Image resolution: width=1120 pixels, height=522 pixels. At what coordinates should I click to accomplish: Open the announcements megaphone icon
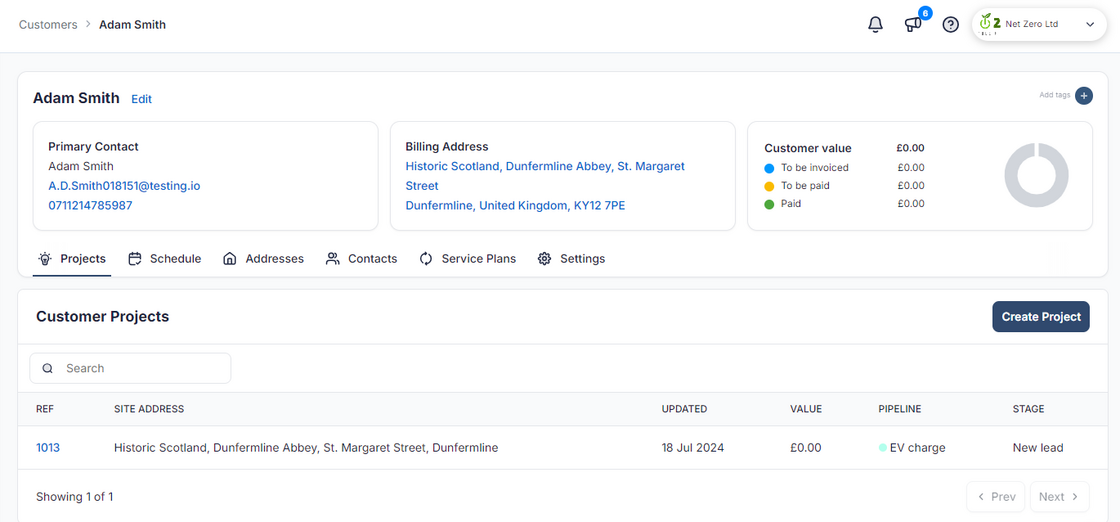[913, 25]
